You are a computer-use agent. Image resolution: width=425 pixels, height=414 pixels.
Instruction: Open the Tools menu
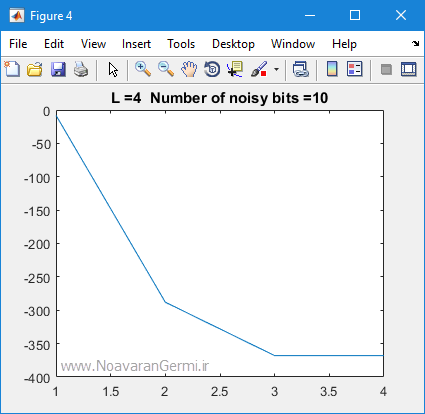(x=181, y=44)
